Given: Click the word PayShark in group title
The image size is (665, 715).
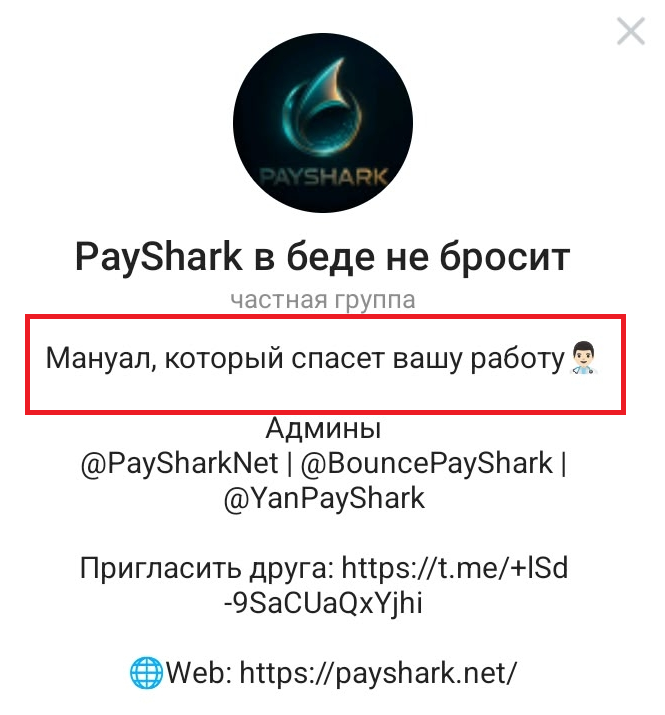Looking at the screenshot, I should [x=159, y=259].
